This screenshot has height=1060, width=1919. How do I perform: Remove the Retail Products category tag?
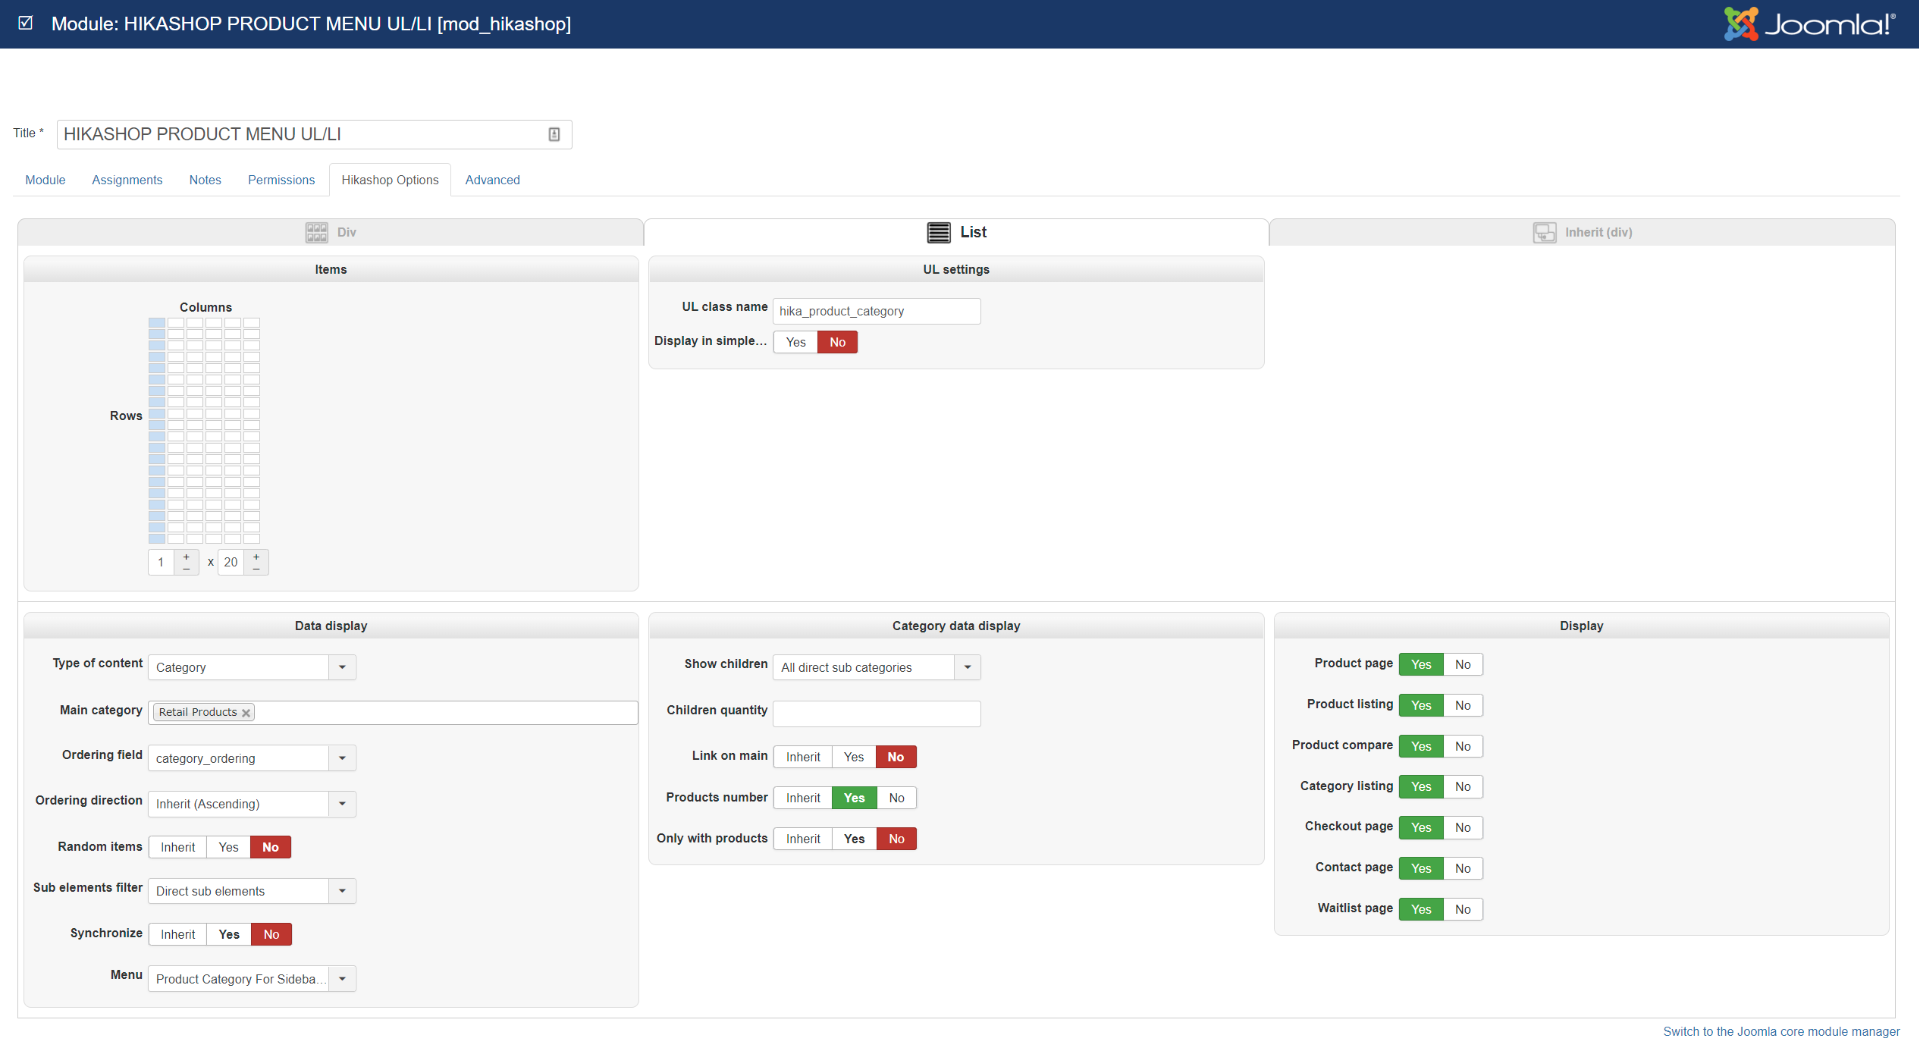coord(246,713)
